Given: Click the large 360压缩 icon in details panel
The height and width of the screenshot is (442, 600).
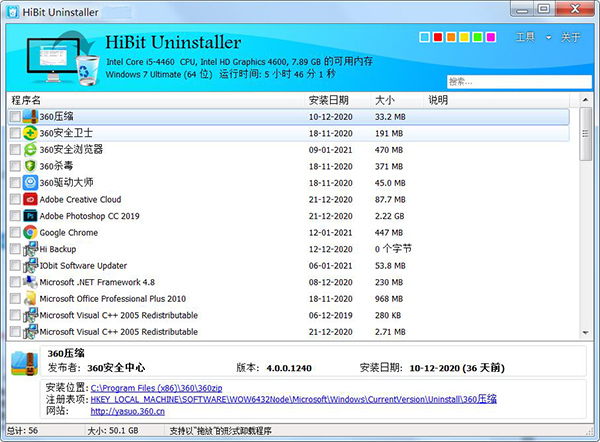Looking at the screenshot, I should [24, 364].
